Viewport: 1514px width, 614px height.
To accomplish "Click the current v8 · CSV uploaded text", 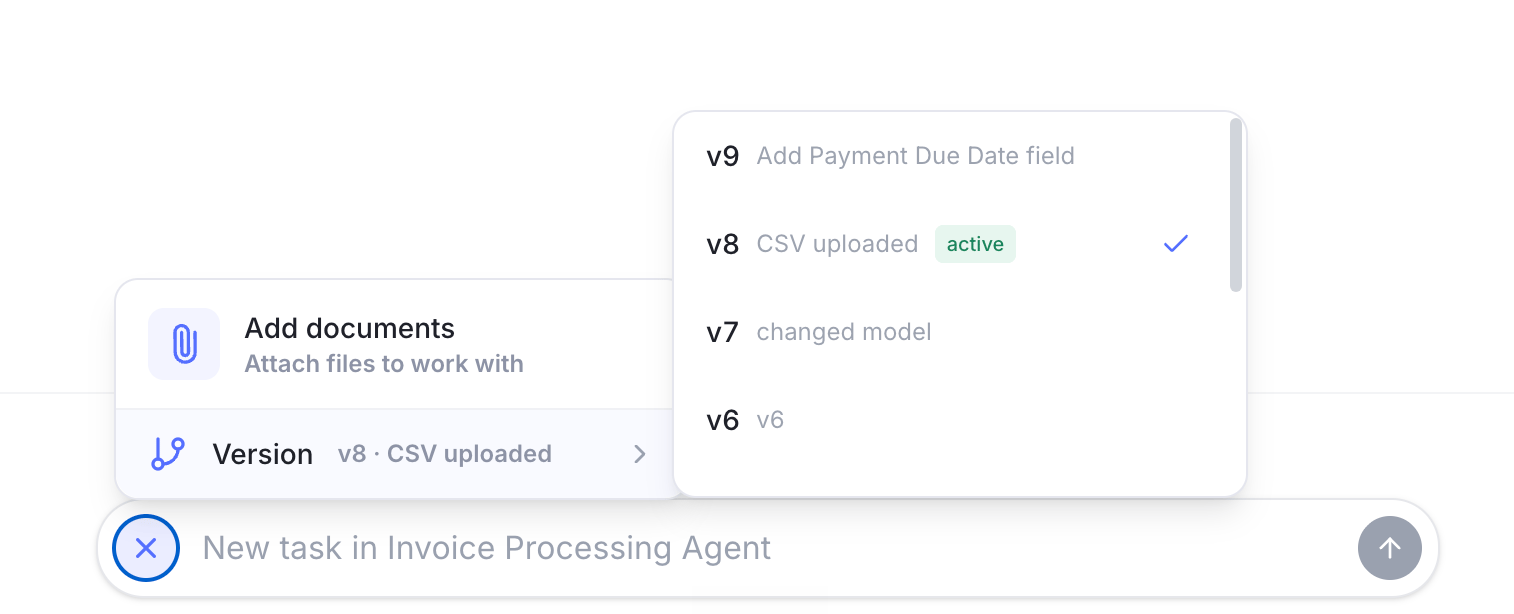I will pos(445,454).
